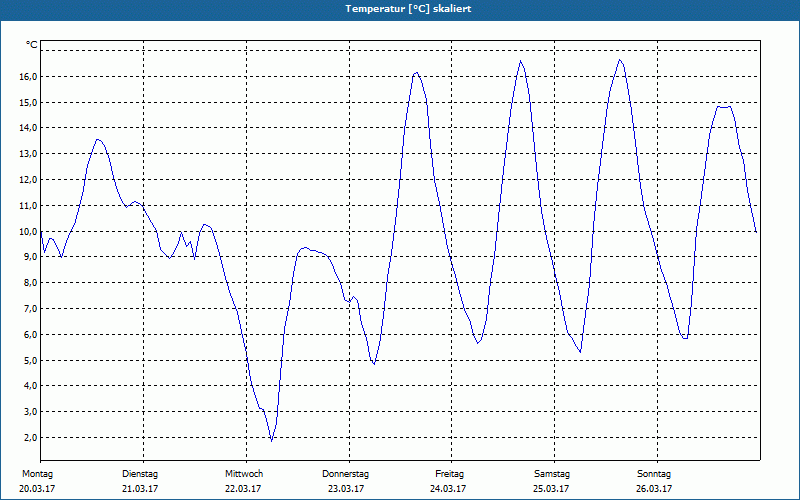Click the °C unit label on the axis

point(32,45)
